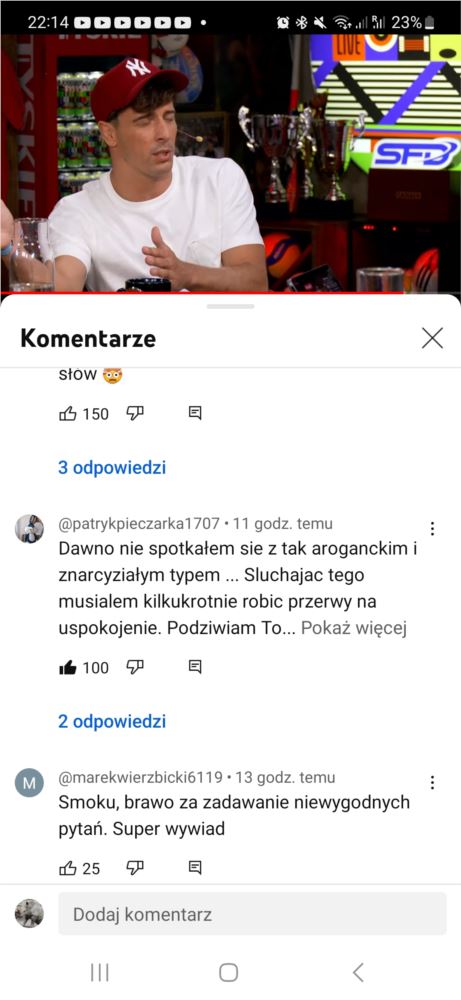Viewport: 461px width, 1000px height.
Task: Reply to marekwierzbicki6119's comment
Action: 195,868
